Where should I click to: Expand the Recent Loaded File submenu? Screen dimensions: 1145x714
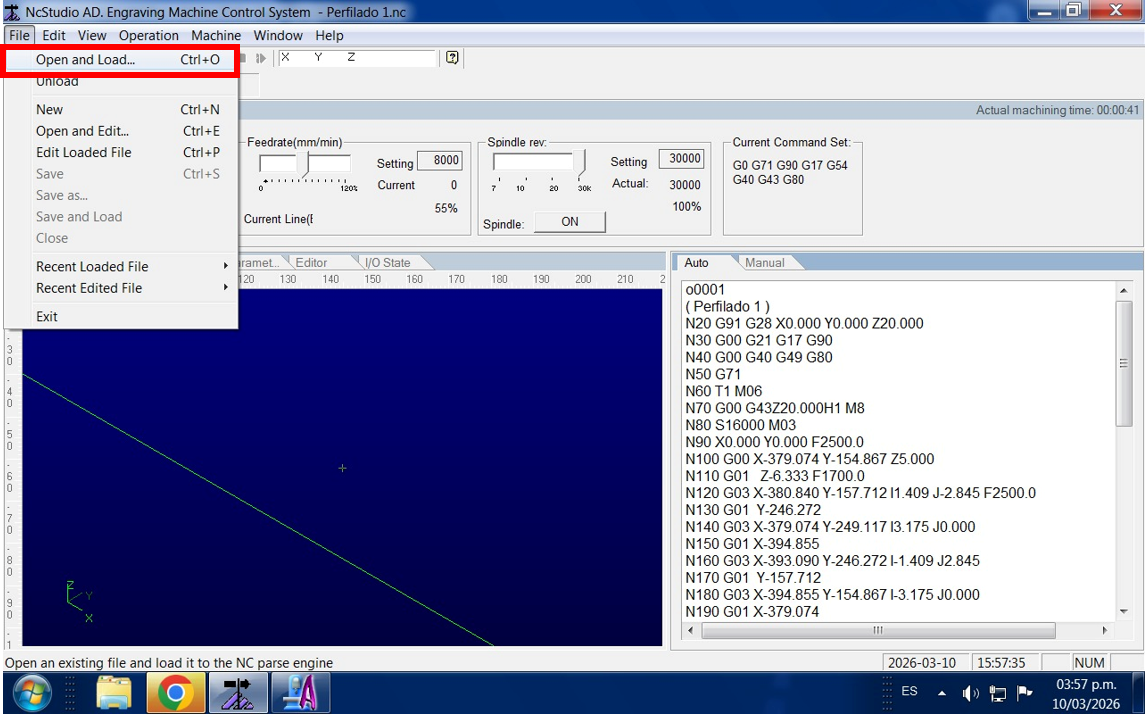[121, 266]
